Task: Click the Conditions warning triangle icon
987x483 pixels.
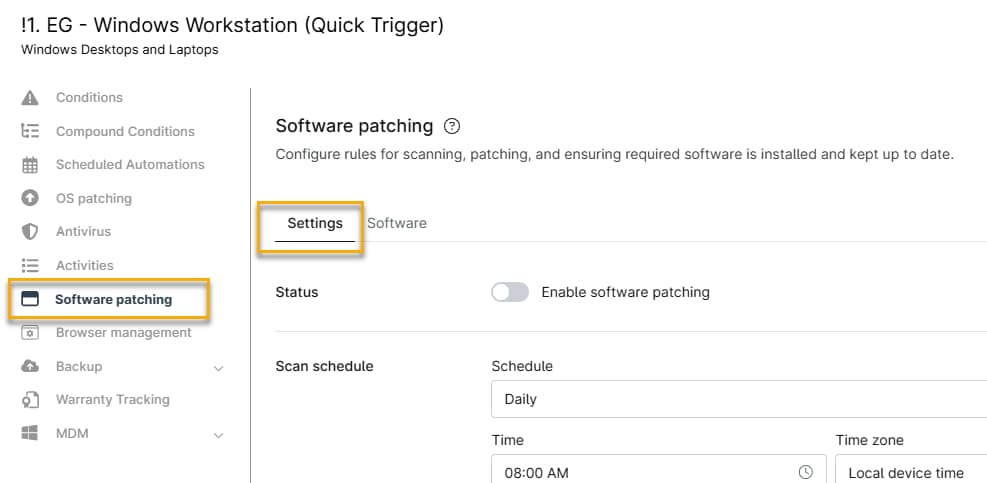Action: point(30,98)
